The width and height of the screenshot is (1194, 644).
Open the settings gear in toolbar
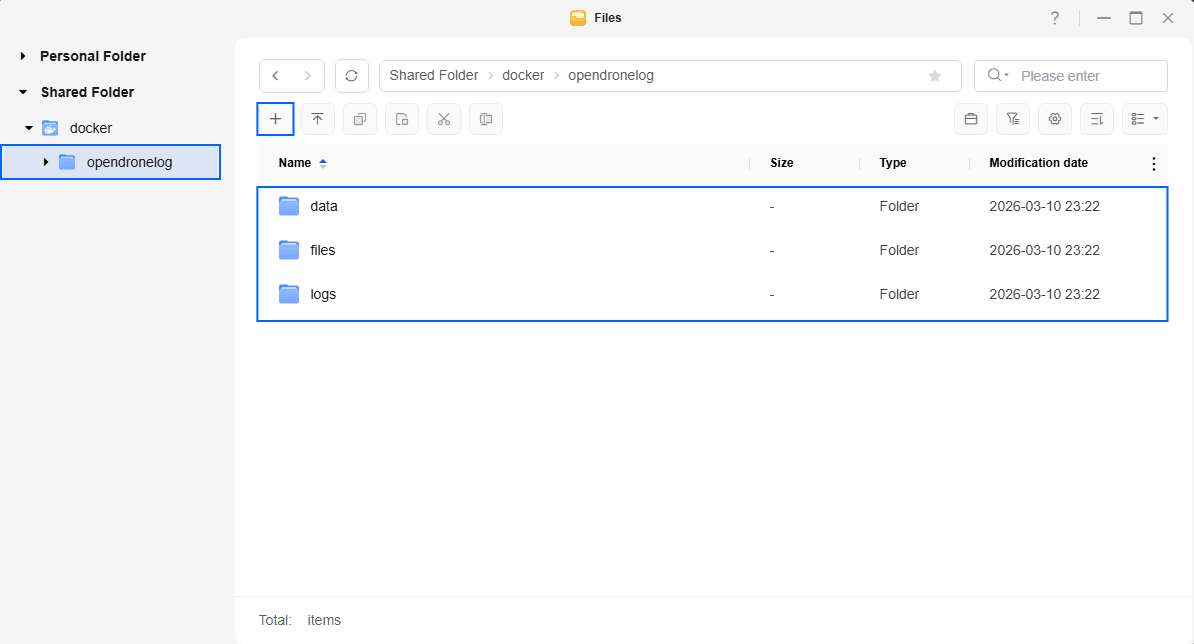(x=1054, y=119)
